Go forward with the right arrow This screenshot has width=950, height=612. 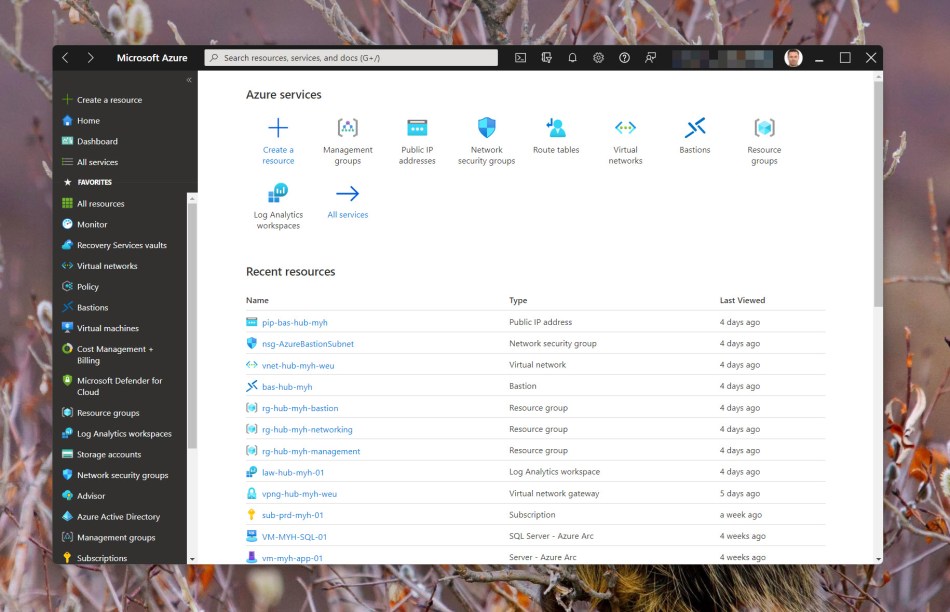point(90,58)
